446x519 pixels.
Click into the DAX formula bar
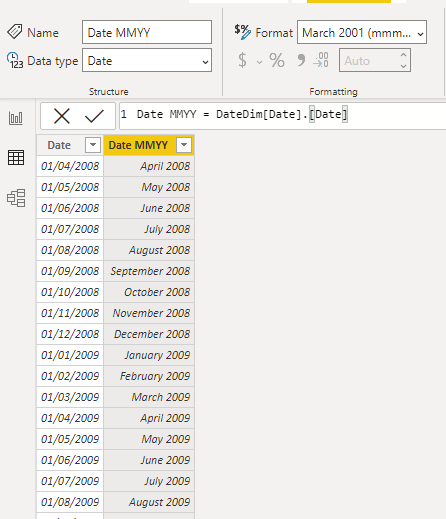point(283,115)
